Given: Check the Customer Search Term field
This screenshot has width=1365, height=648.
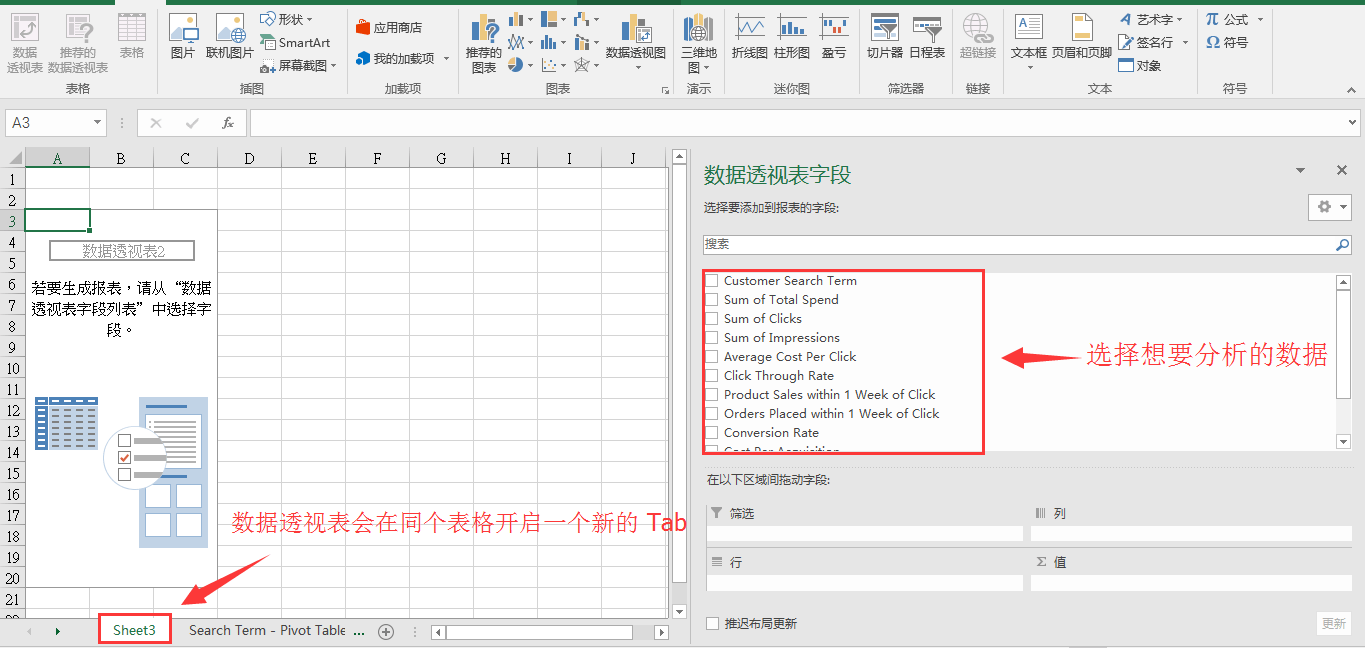Looking at the screenshot, I should (712, 281).
